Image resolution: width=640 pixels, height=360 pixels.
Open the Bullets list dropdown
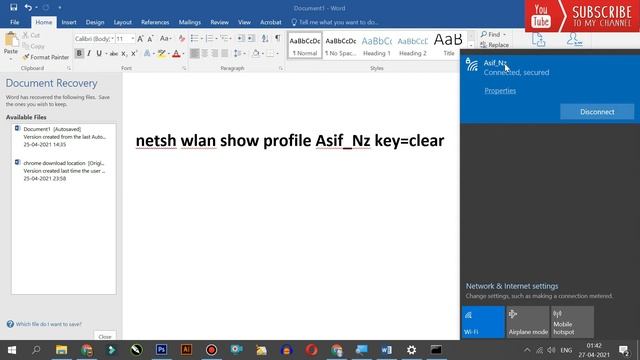click(x=202, y=38)
